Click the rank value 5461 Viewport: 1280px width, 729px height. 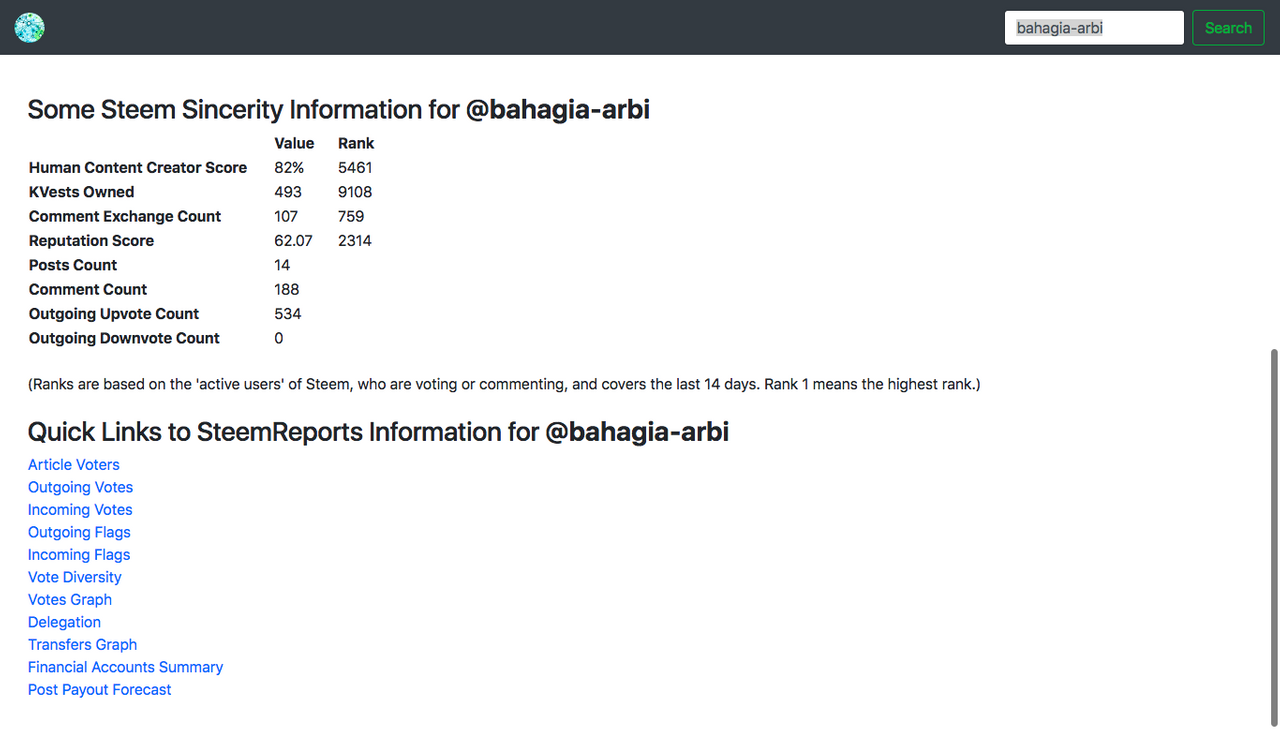click(355, 168)
